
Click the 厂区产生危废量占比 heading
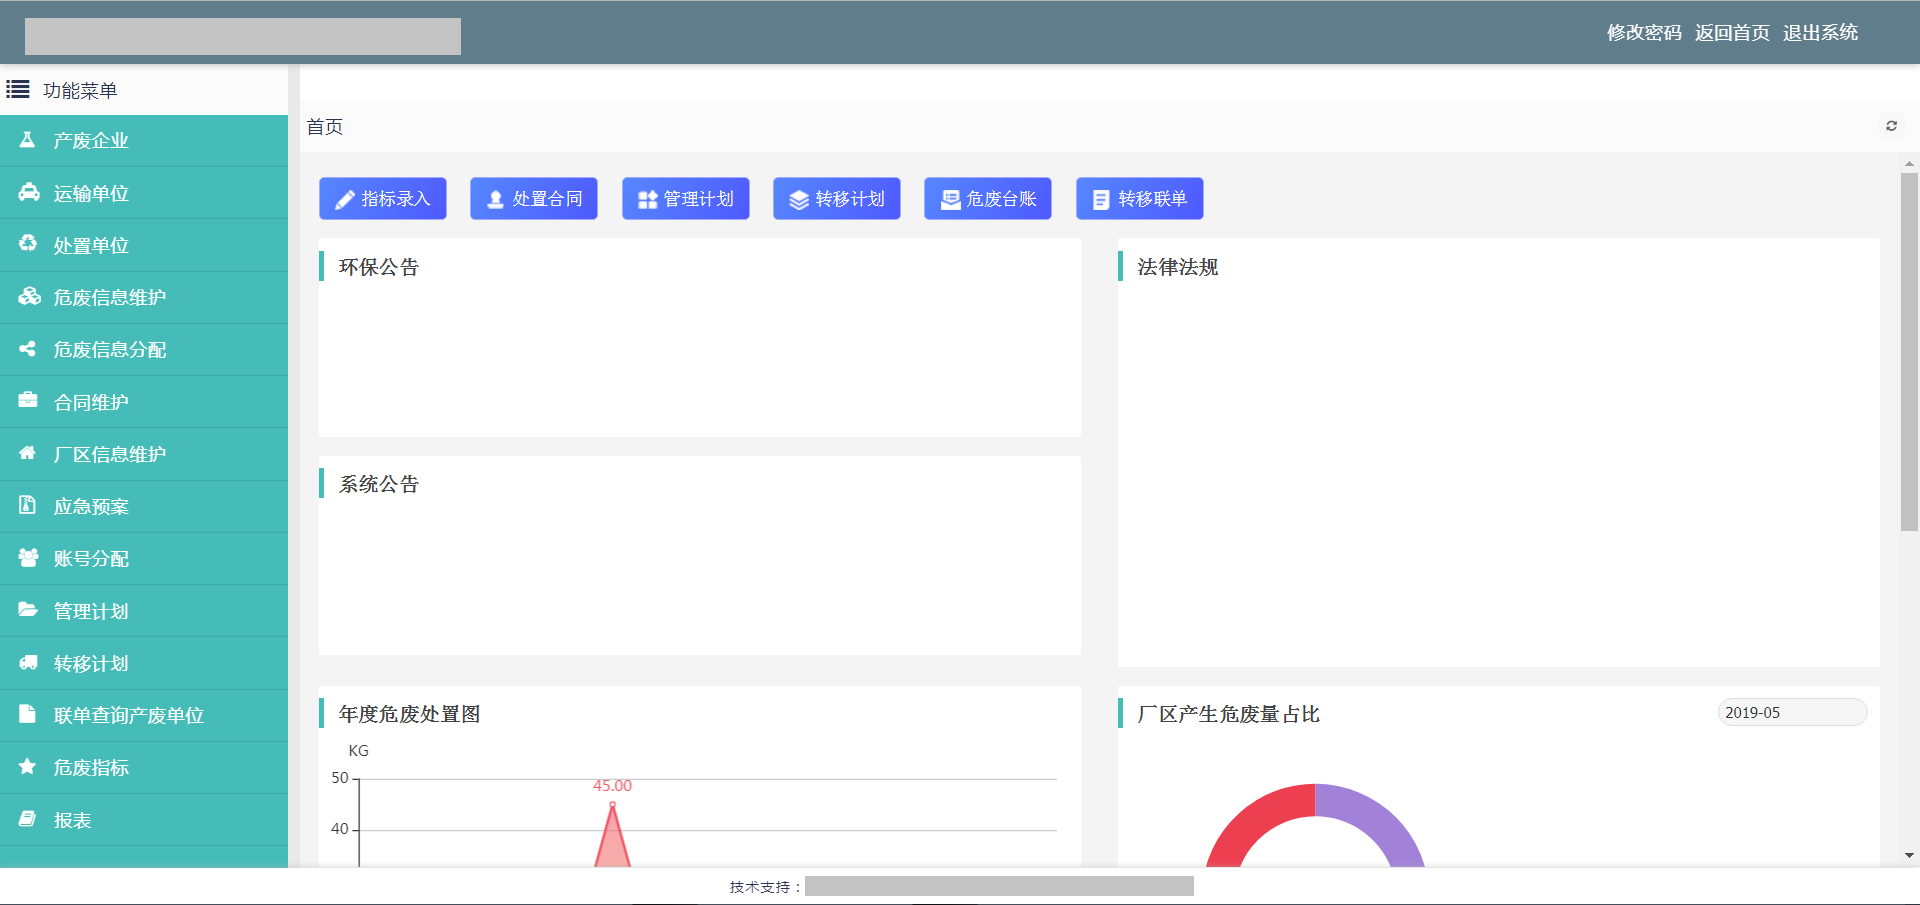click(x=1228, y=714)
